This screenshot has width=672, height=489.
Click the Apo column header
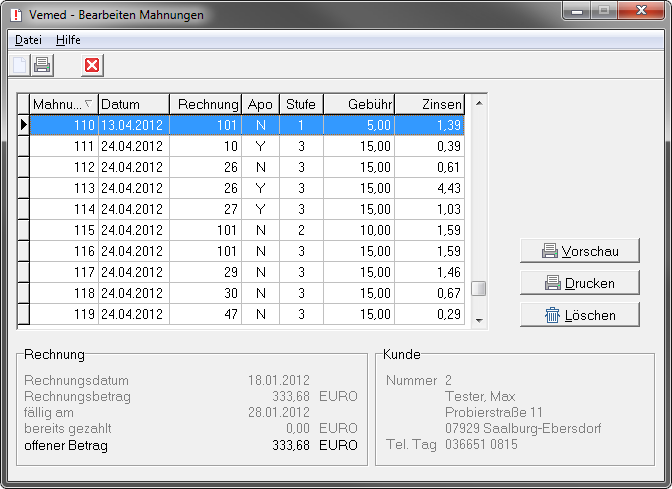click(260, 104)
